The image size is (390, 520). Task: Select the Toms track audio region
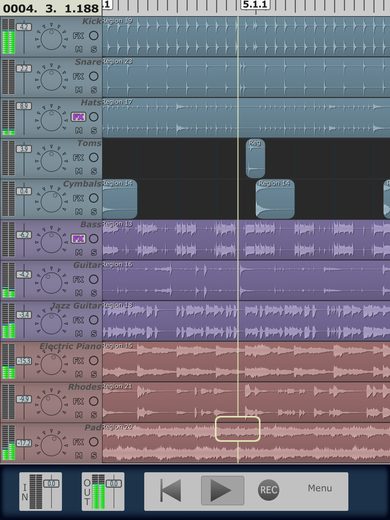(255, 158)
